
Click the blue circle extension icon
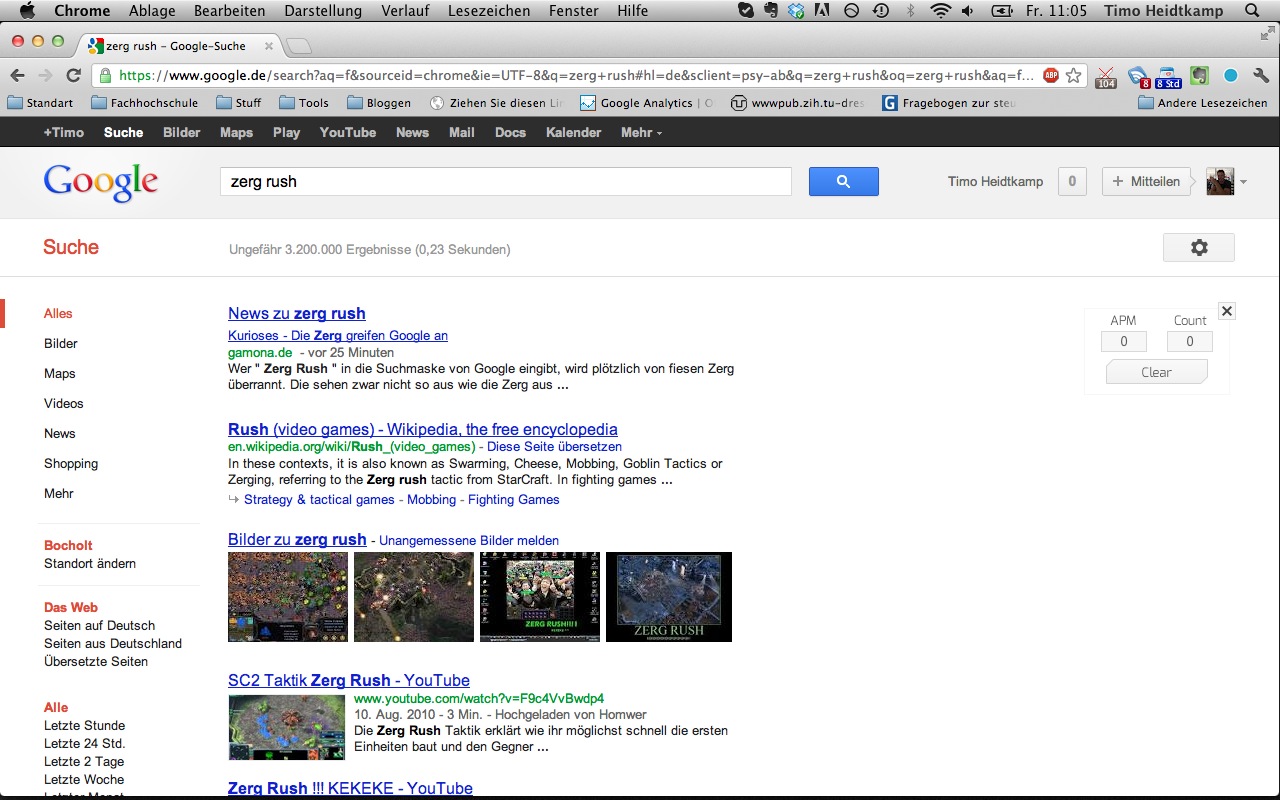(x=1231, y=75)
